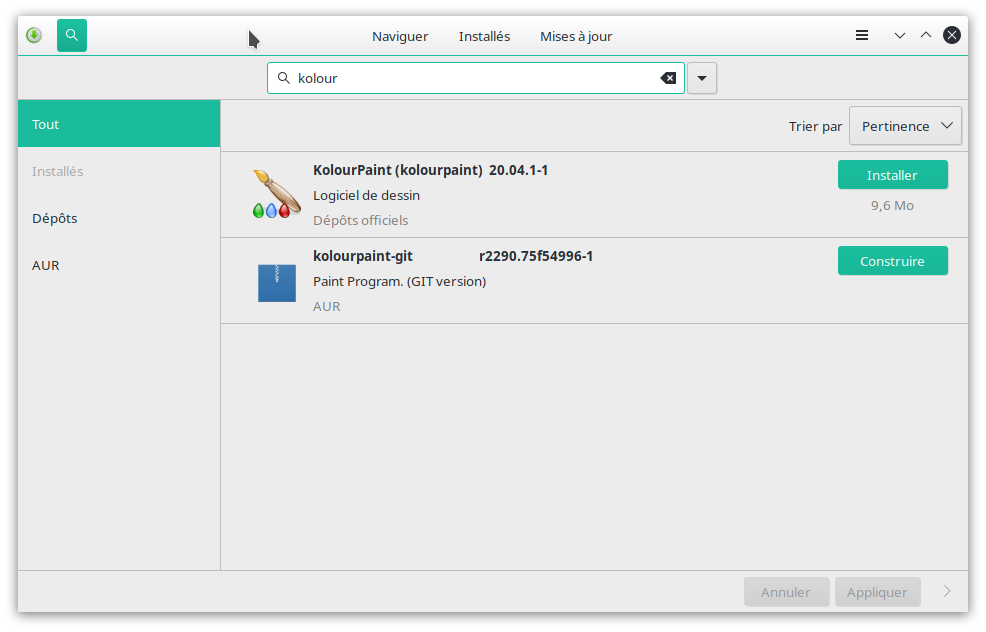Filter results by Dépôts

tap(119, 218)
